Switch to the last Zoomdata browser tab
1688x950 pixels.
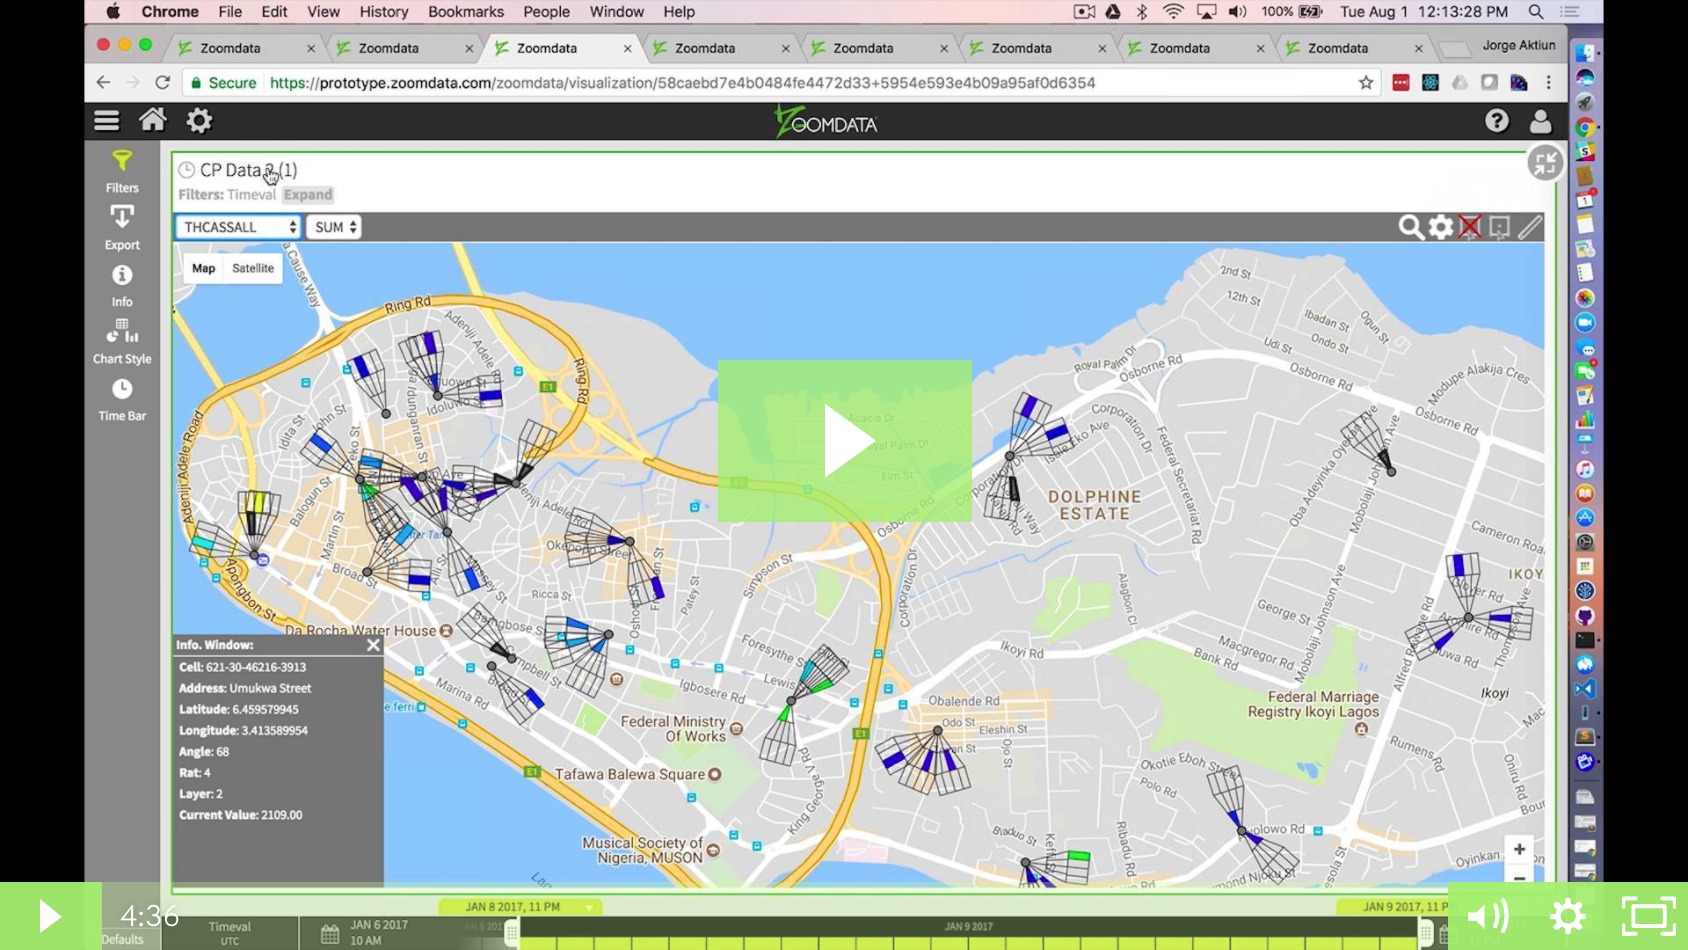(1353, 48)
